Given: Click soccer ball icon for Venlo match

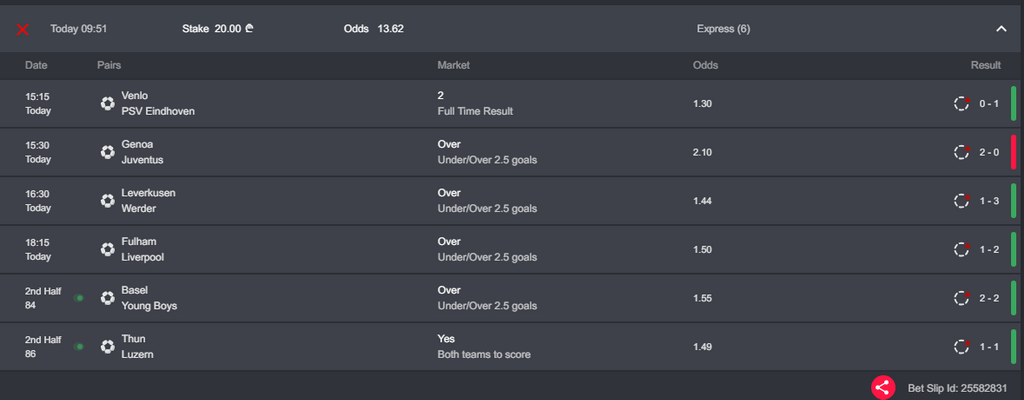Looking at the screenshot, I should (x=107, y=104).
